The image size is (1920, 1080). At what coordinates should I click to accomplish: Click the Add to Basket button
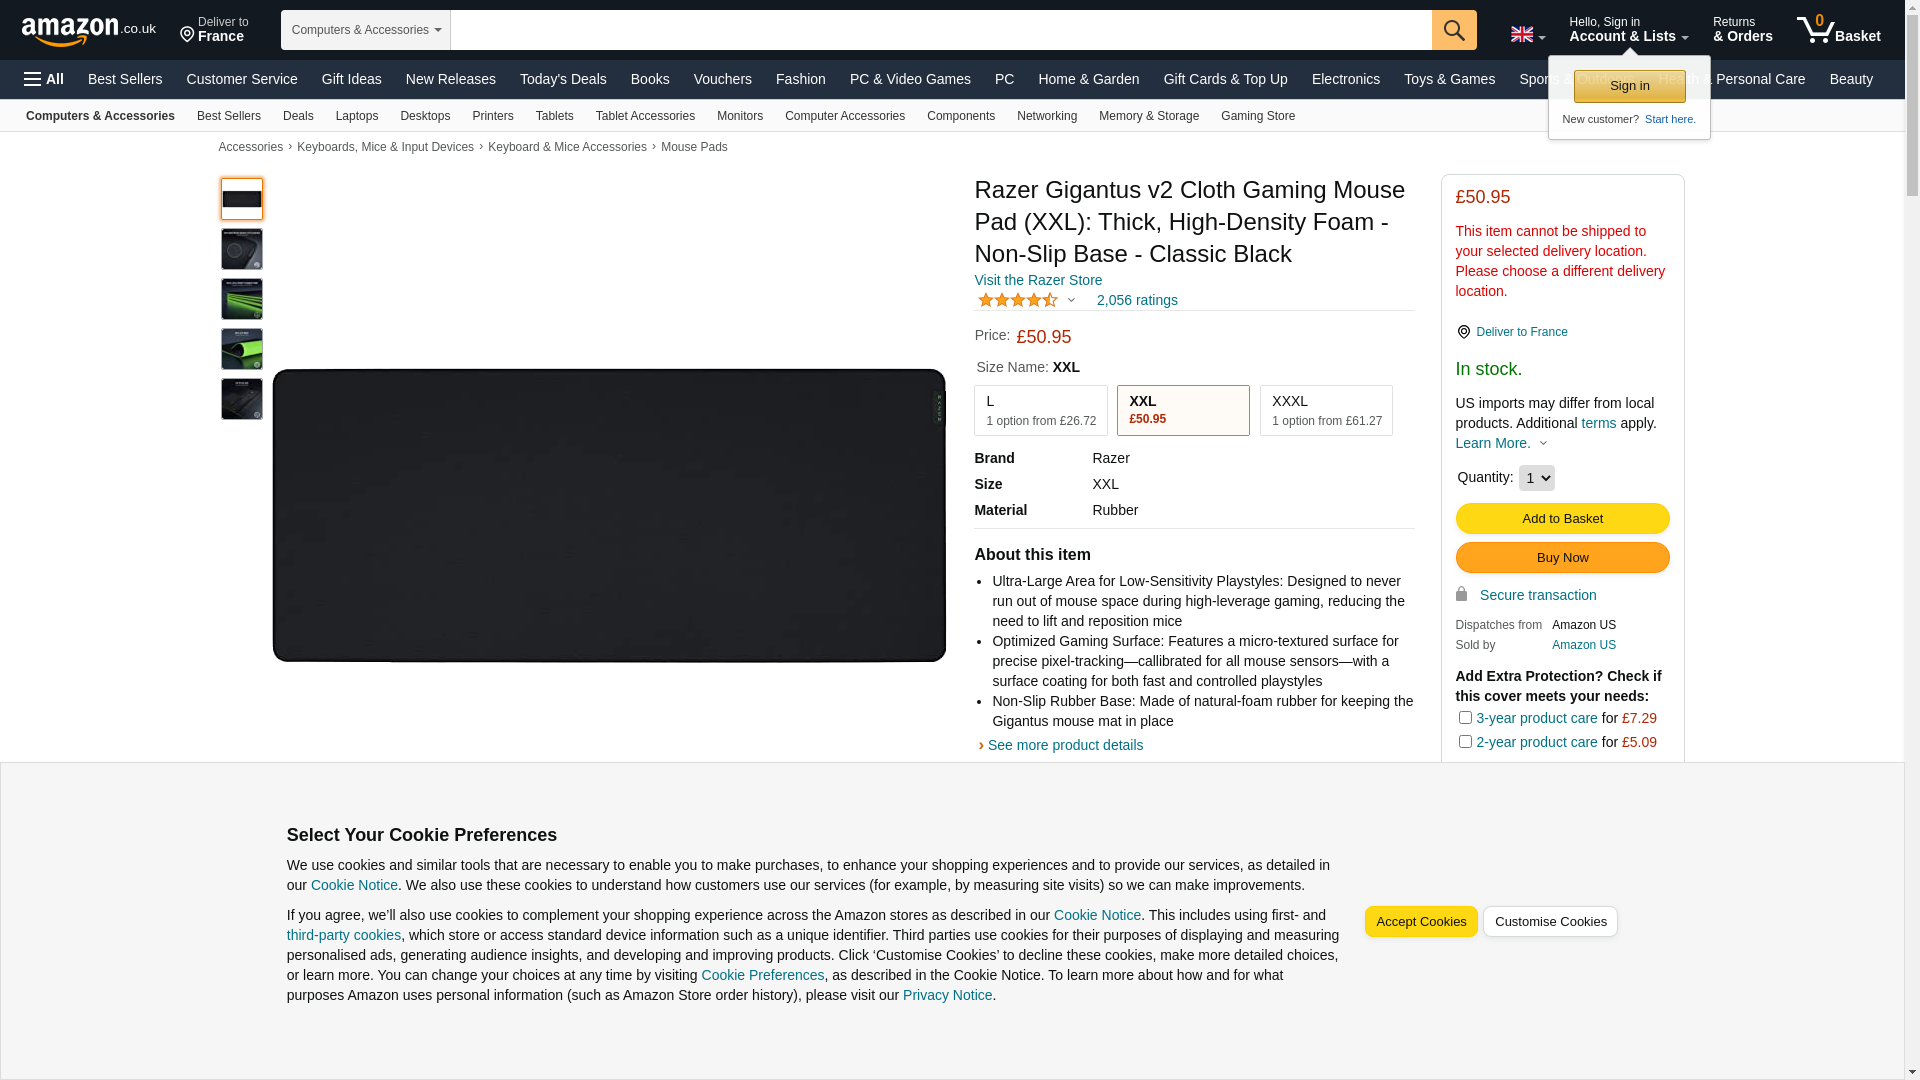[1562, 518]
